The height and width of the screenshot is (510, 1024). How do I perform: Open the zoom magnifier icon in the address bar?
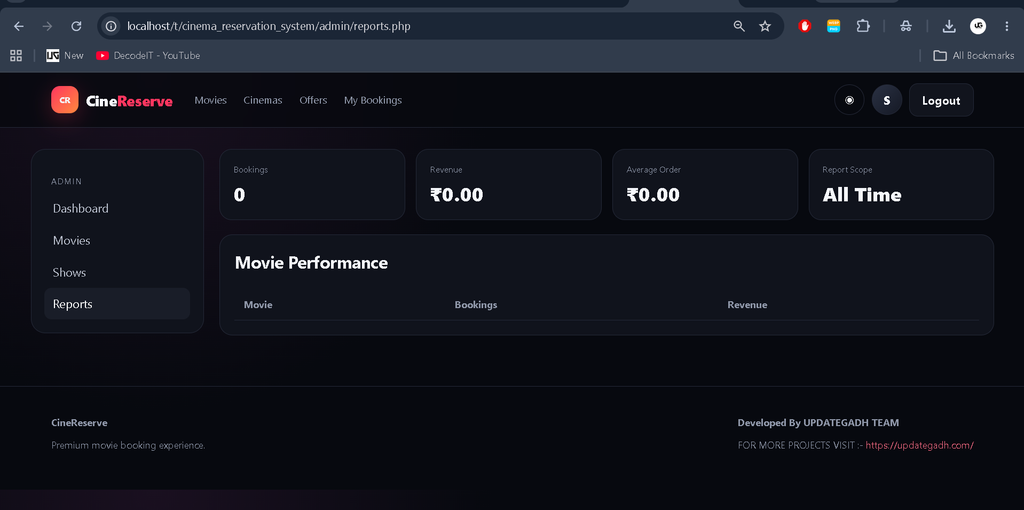coord(739,26)
